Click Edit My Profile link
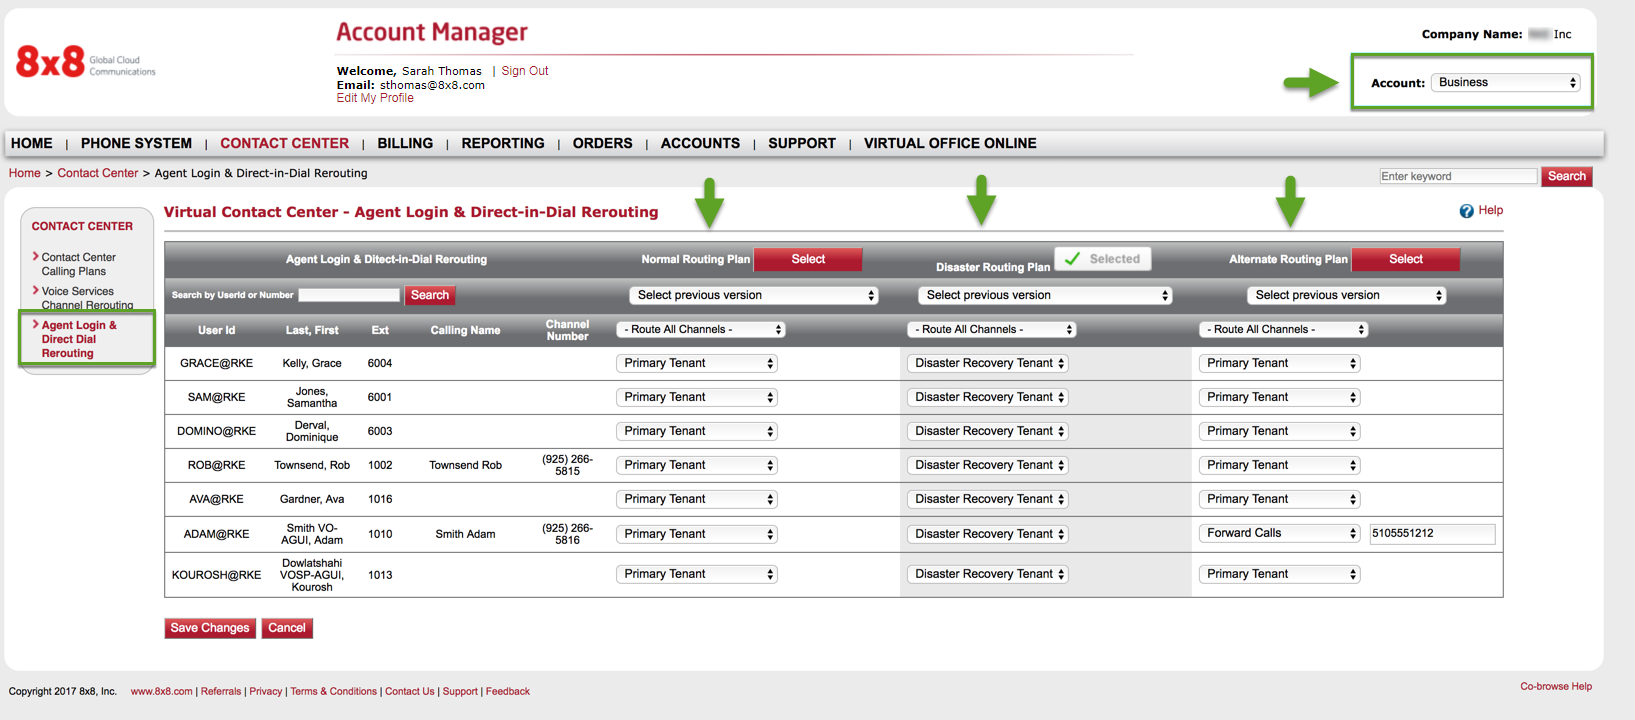This screenshot has height=720, width=1635. click(375, 98)
